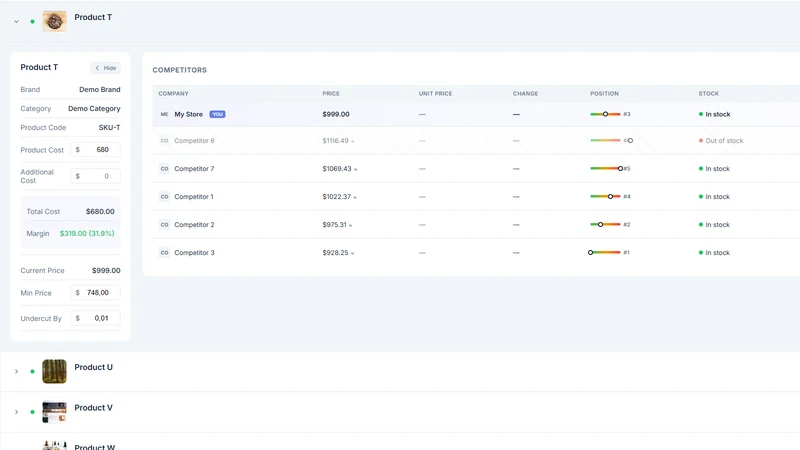
Task: Sort by the PRICE column header
Action: (x=331, y=93)
